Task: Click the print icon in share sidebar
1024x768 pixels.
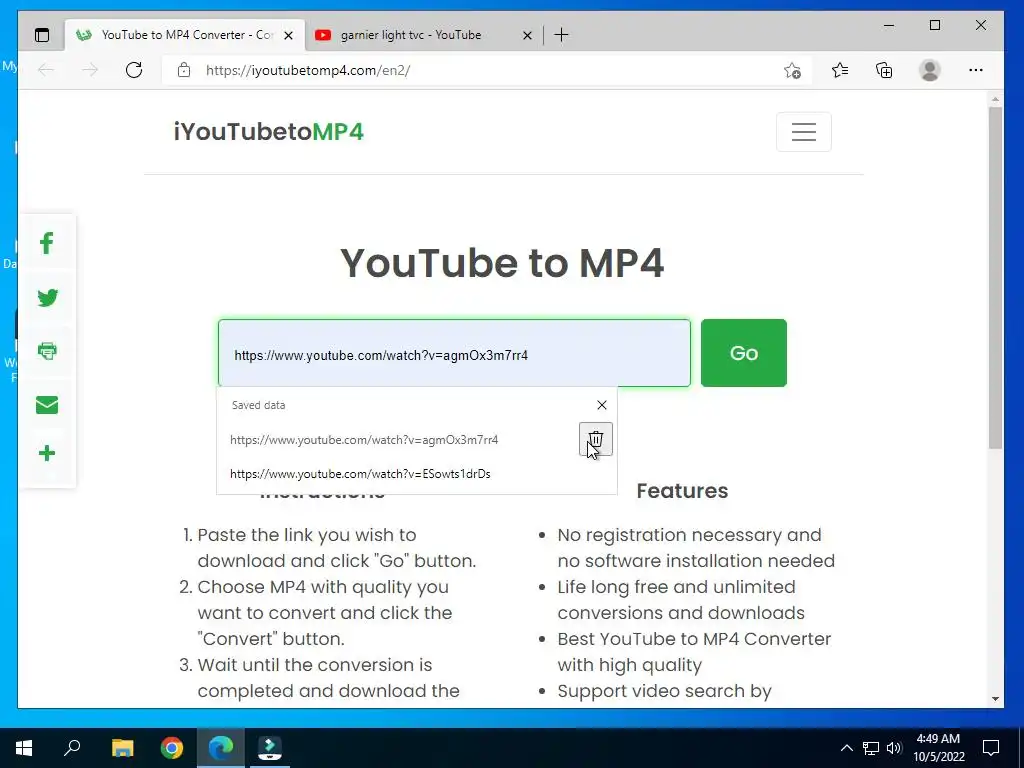Action: coord(47,351)
